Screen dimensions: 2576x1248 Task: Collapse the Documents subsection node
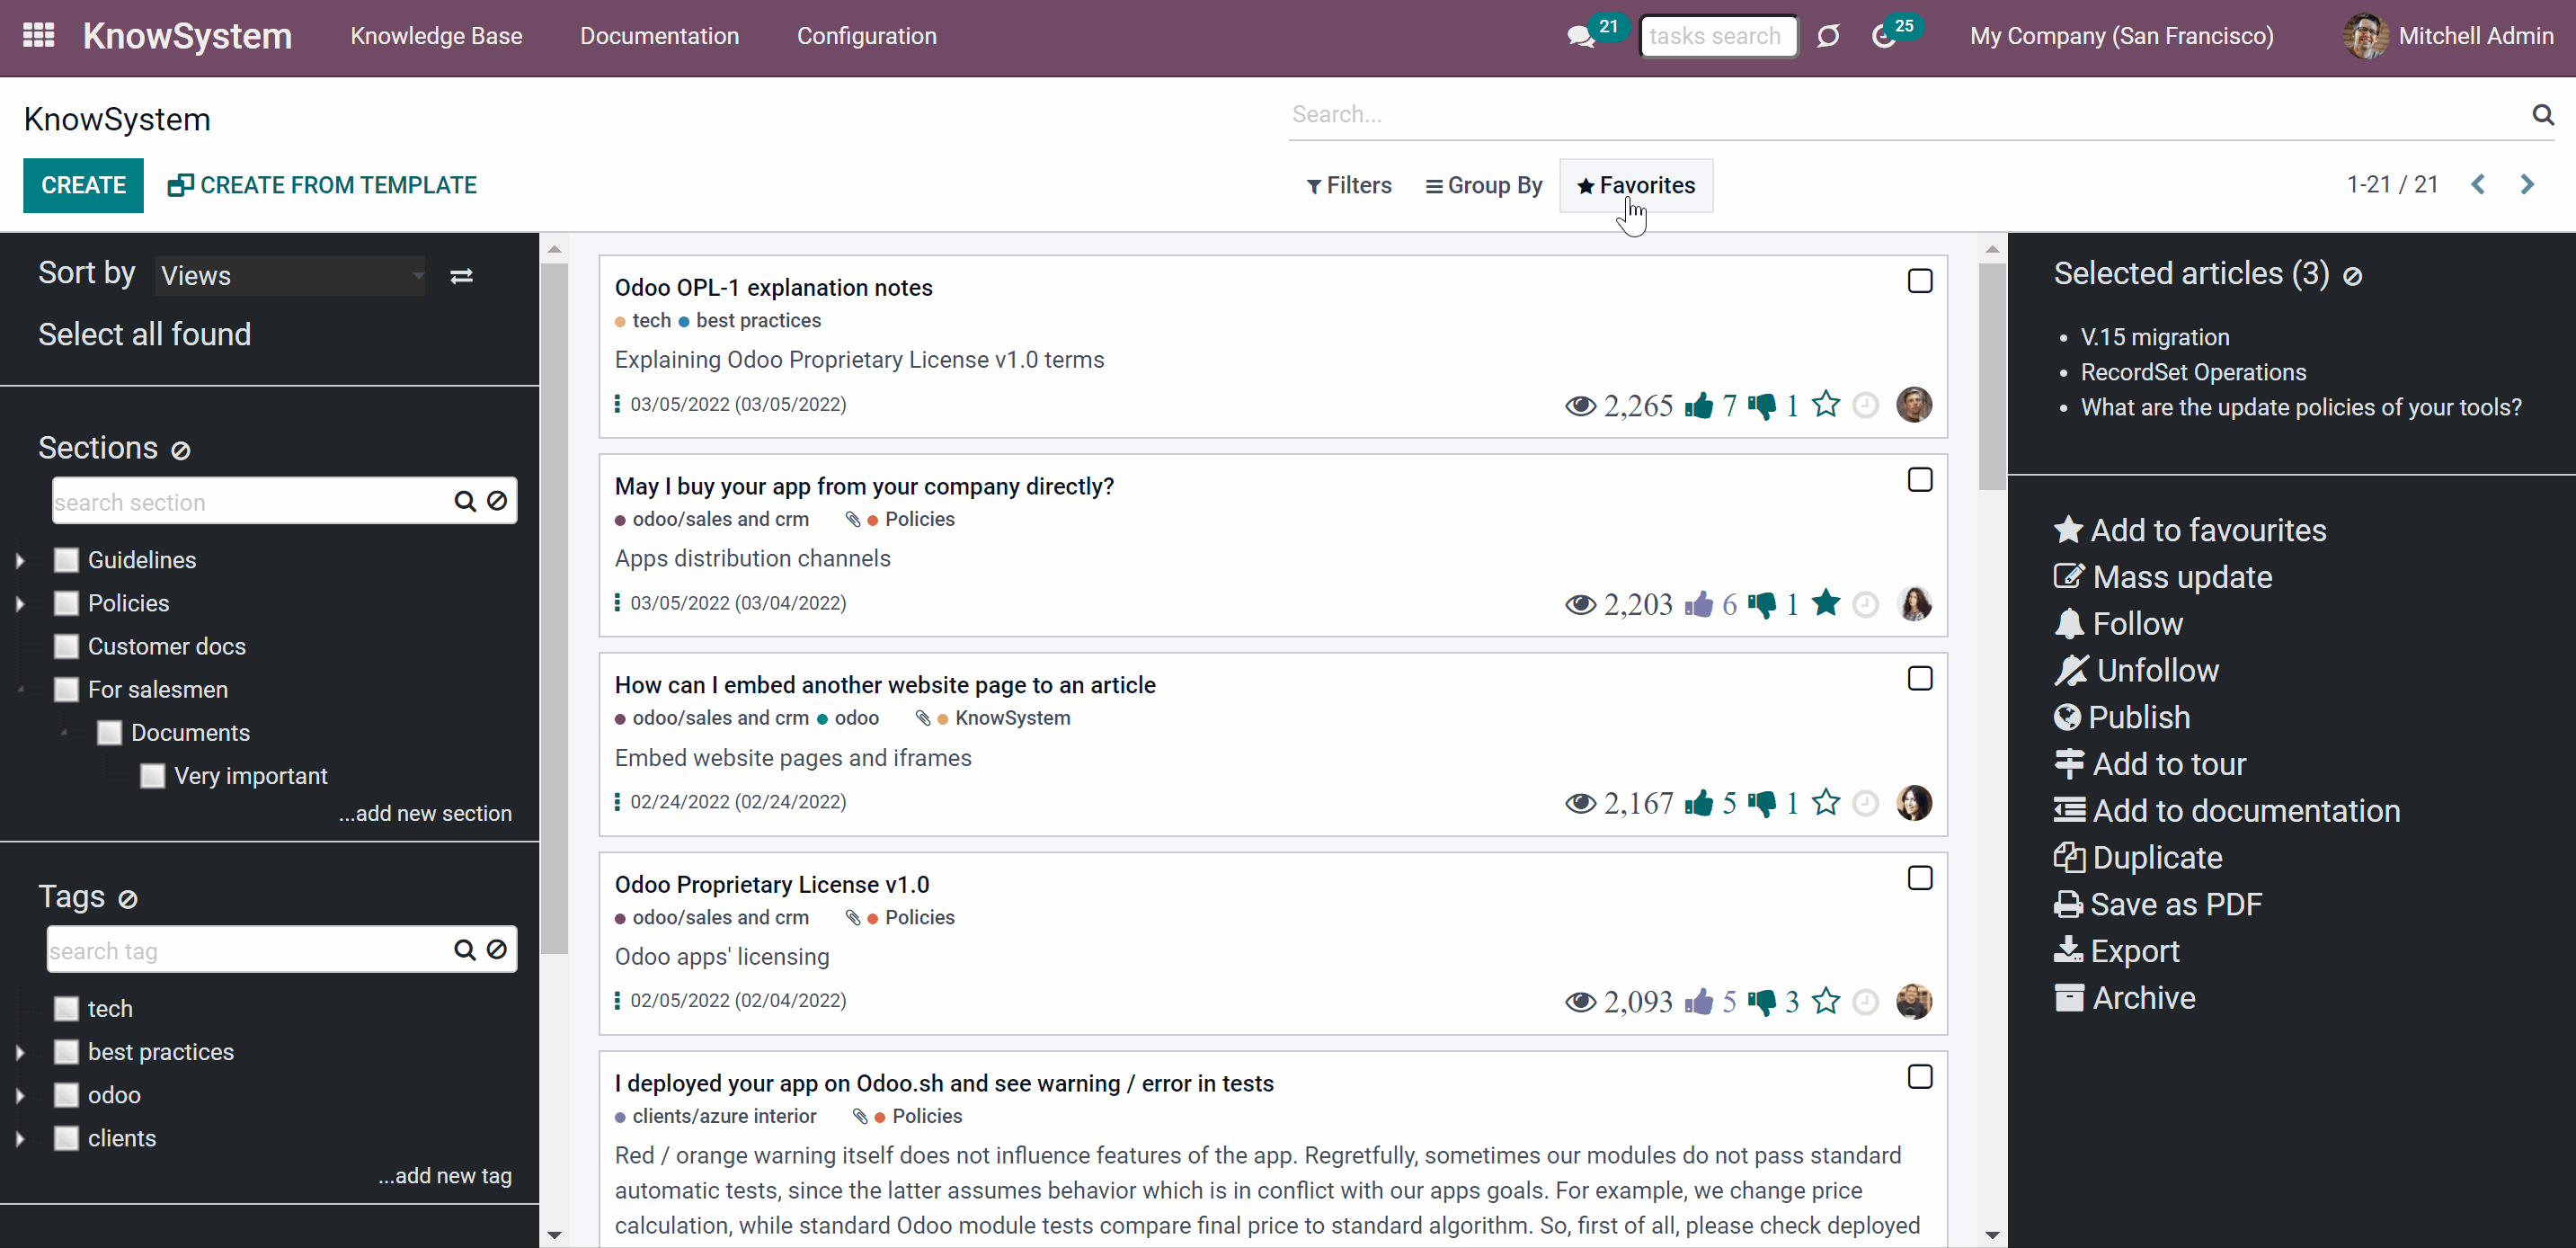(x=64, y=733)
